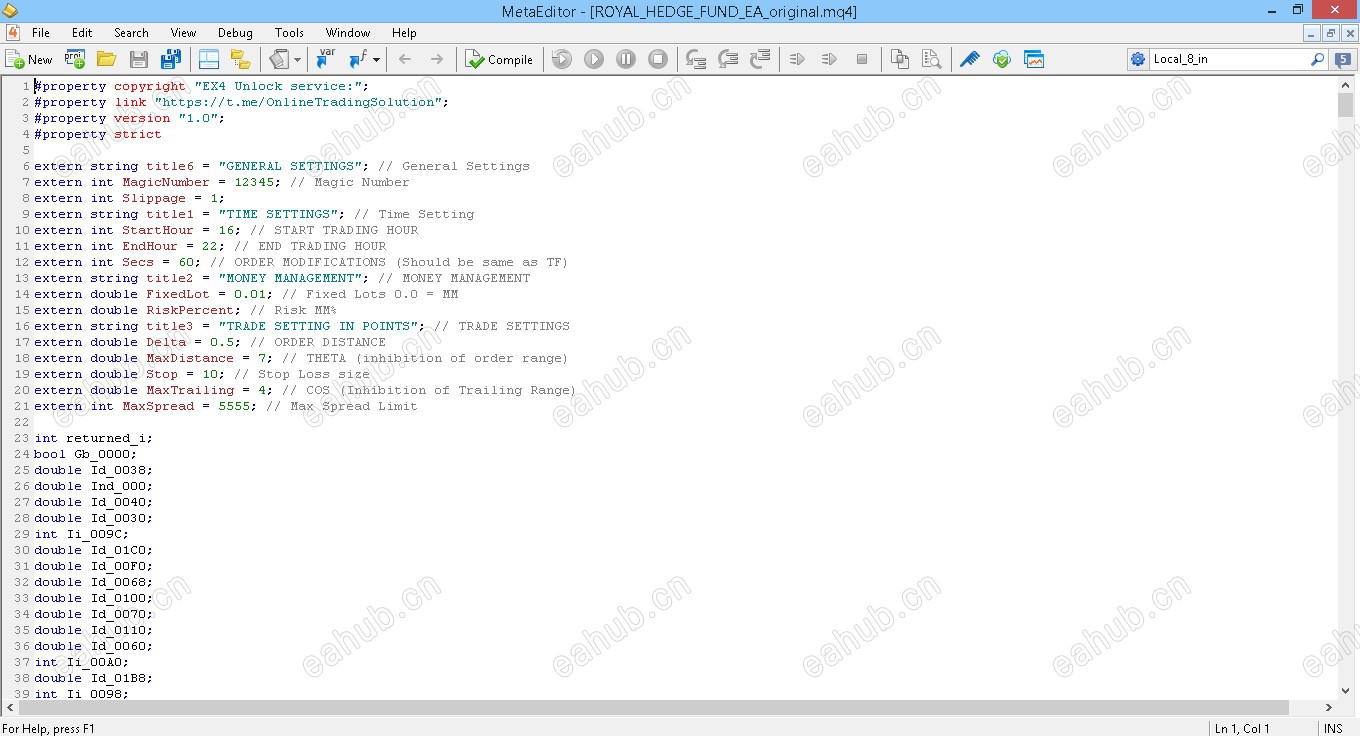This screenshot has width=1360, height=736.
Task: Click the Step Out debug icon
Action: click(760, 59)
